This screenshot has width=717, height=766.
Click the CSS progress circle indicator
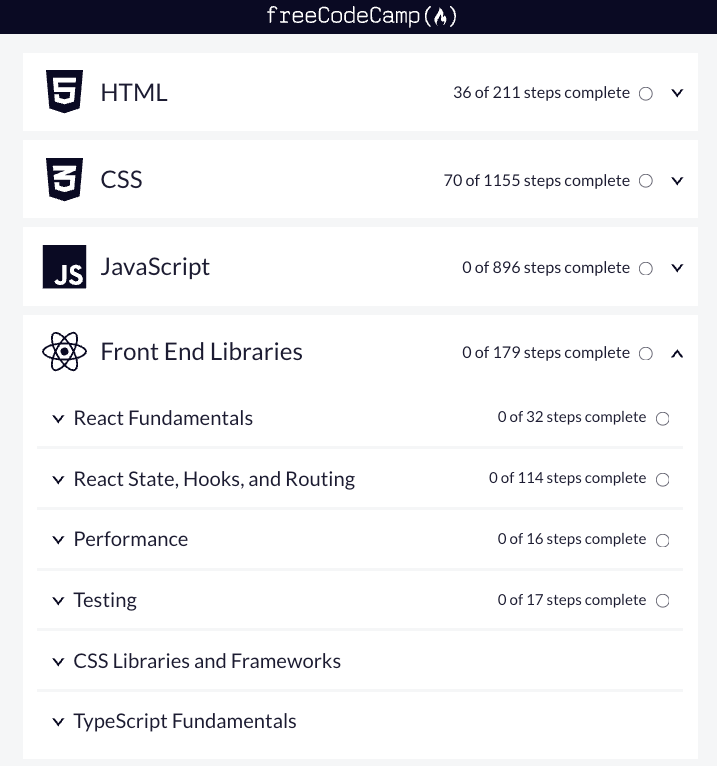point(646,181)
